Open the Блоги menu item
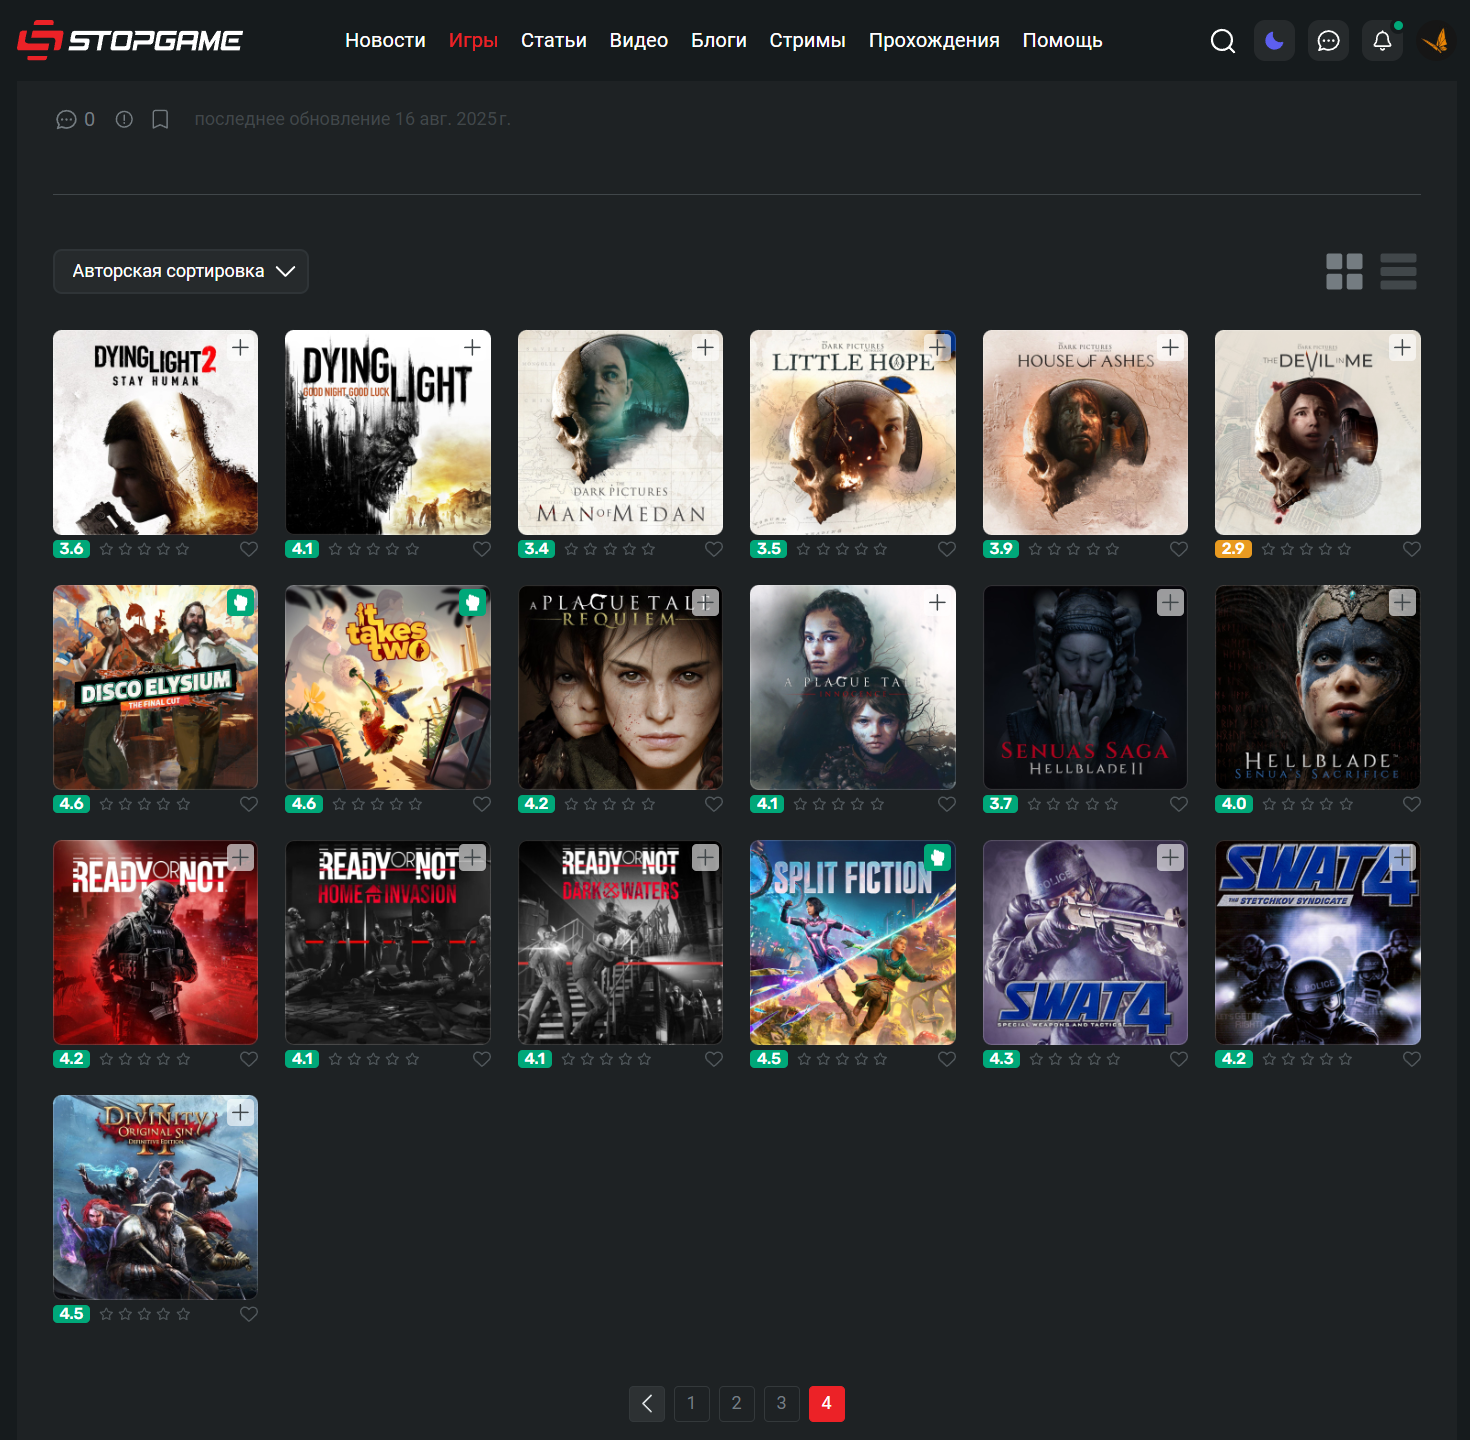This screenshot has width=1470, height=1440. (719, 41)
